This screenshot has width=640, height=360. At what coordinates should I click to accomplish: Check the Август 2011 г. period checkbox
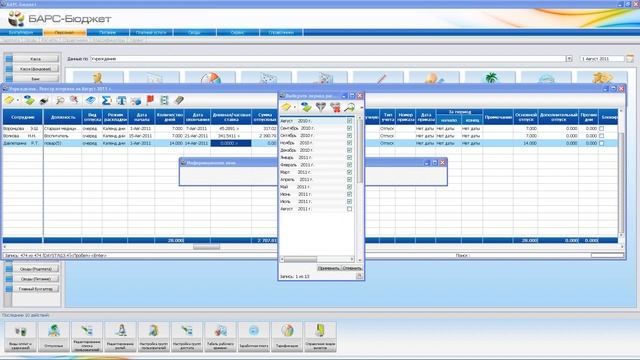tap(349, 209)
